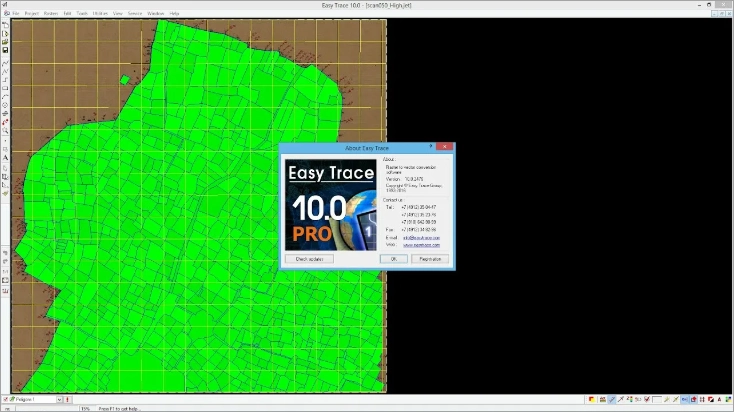Viewport: 734px width, 412px height.
Task: Select the curved polyline tracing tool
Action: 5,63
